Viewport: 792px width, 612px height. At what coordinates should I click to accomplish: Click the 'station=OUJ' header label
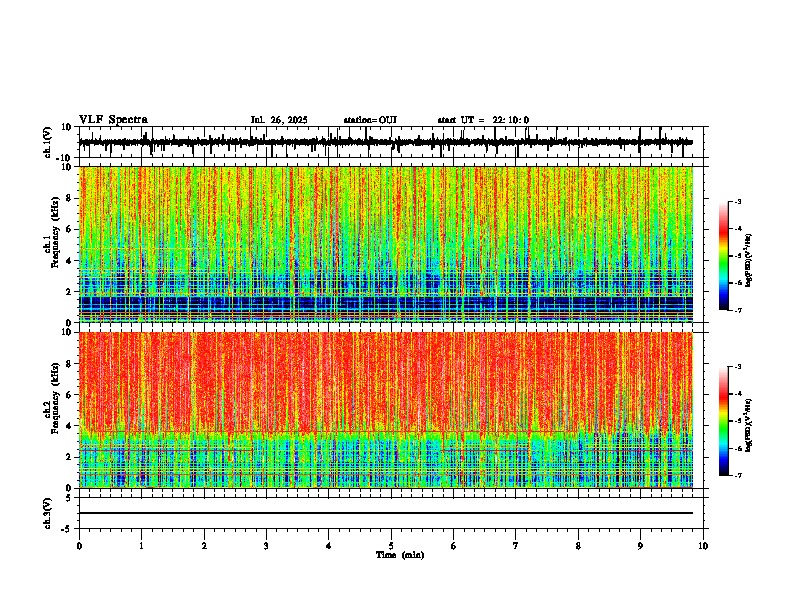click(370, 120)
